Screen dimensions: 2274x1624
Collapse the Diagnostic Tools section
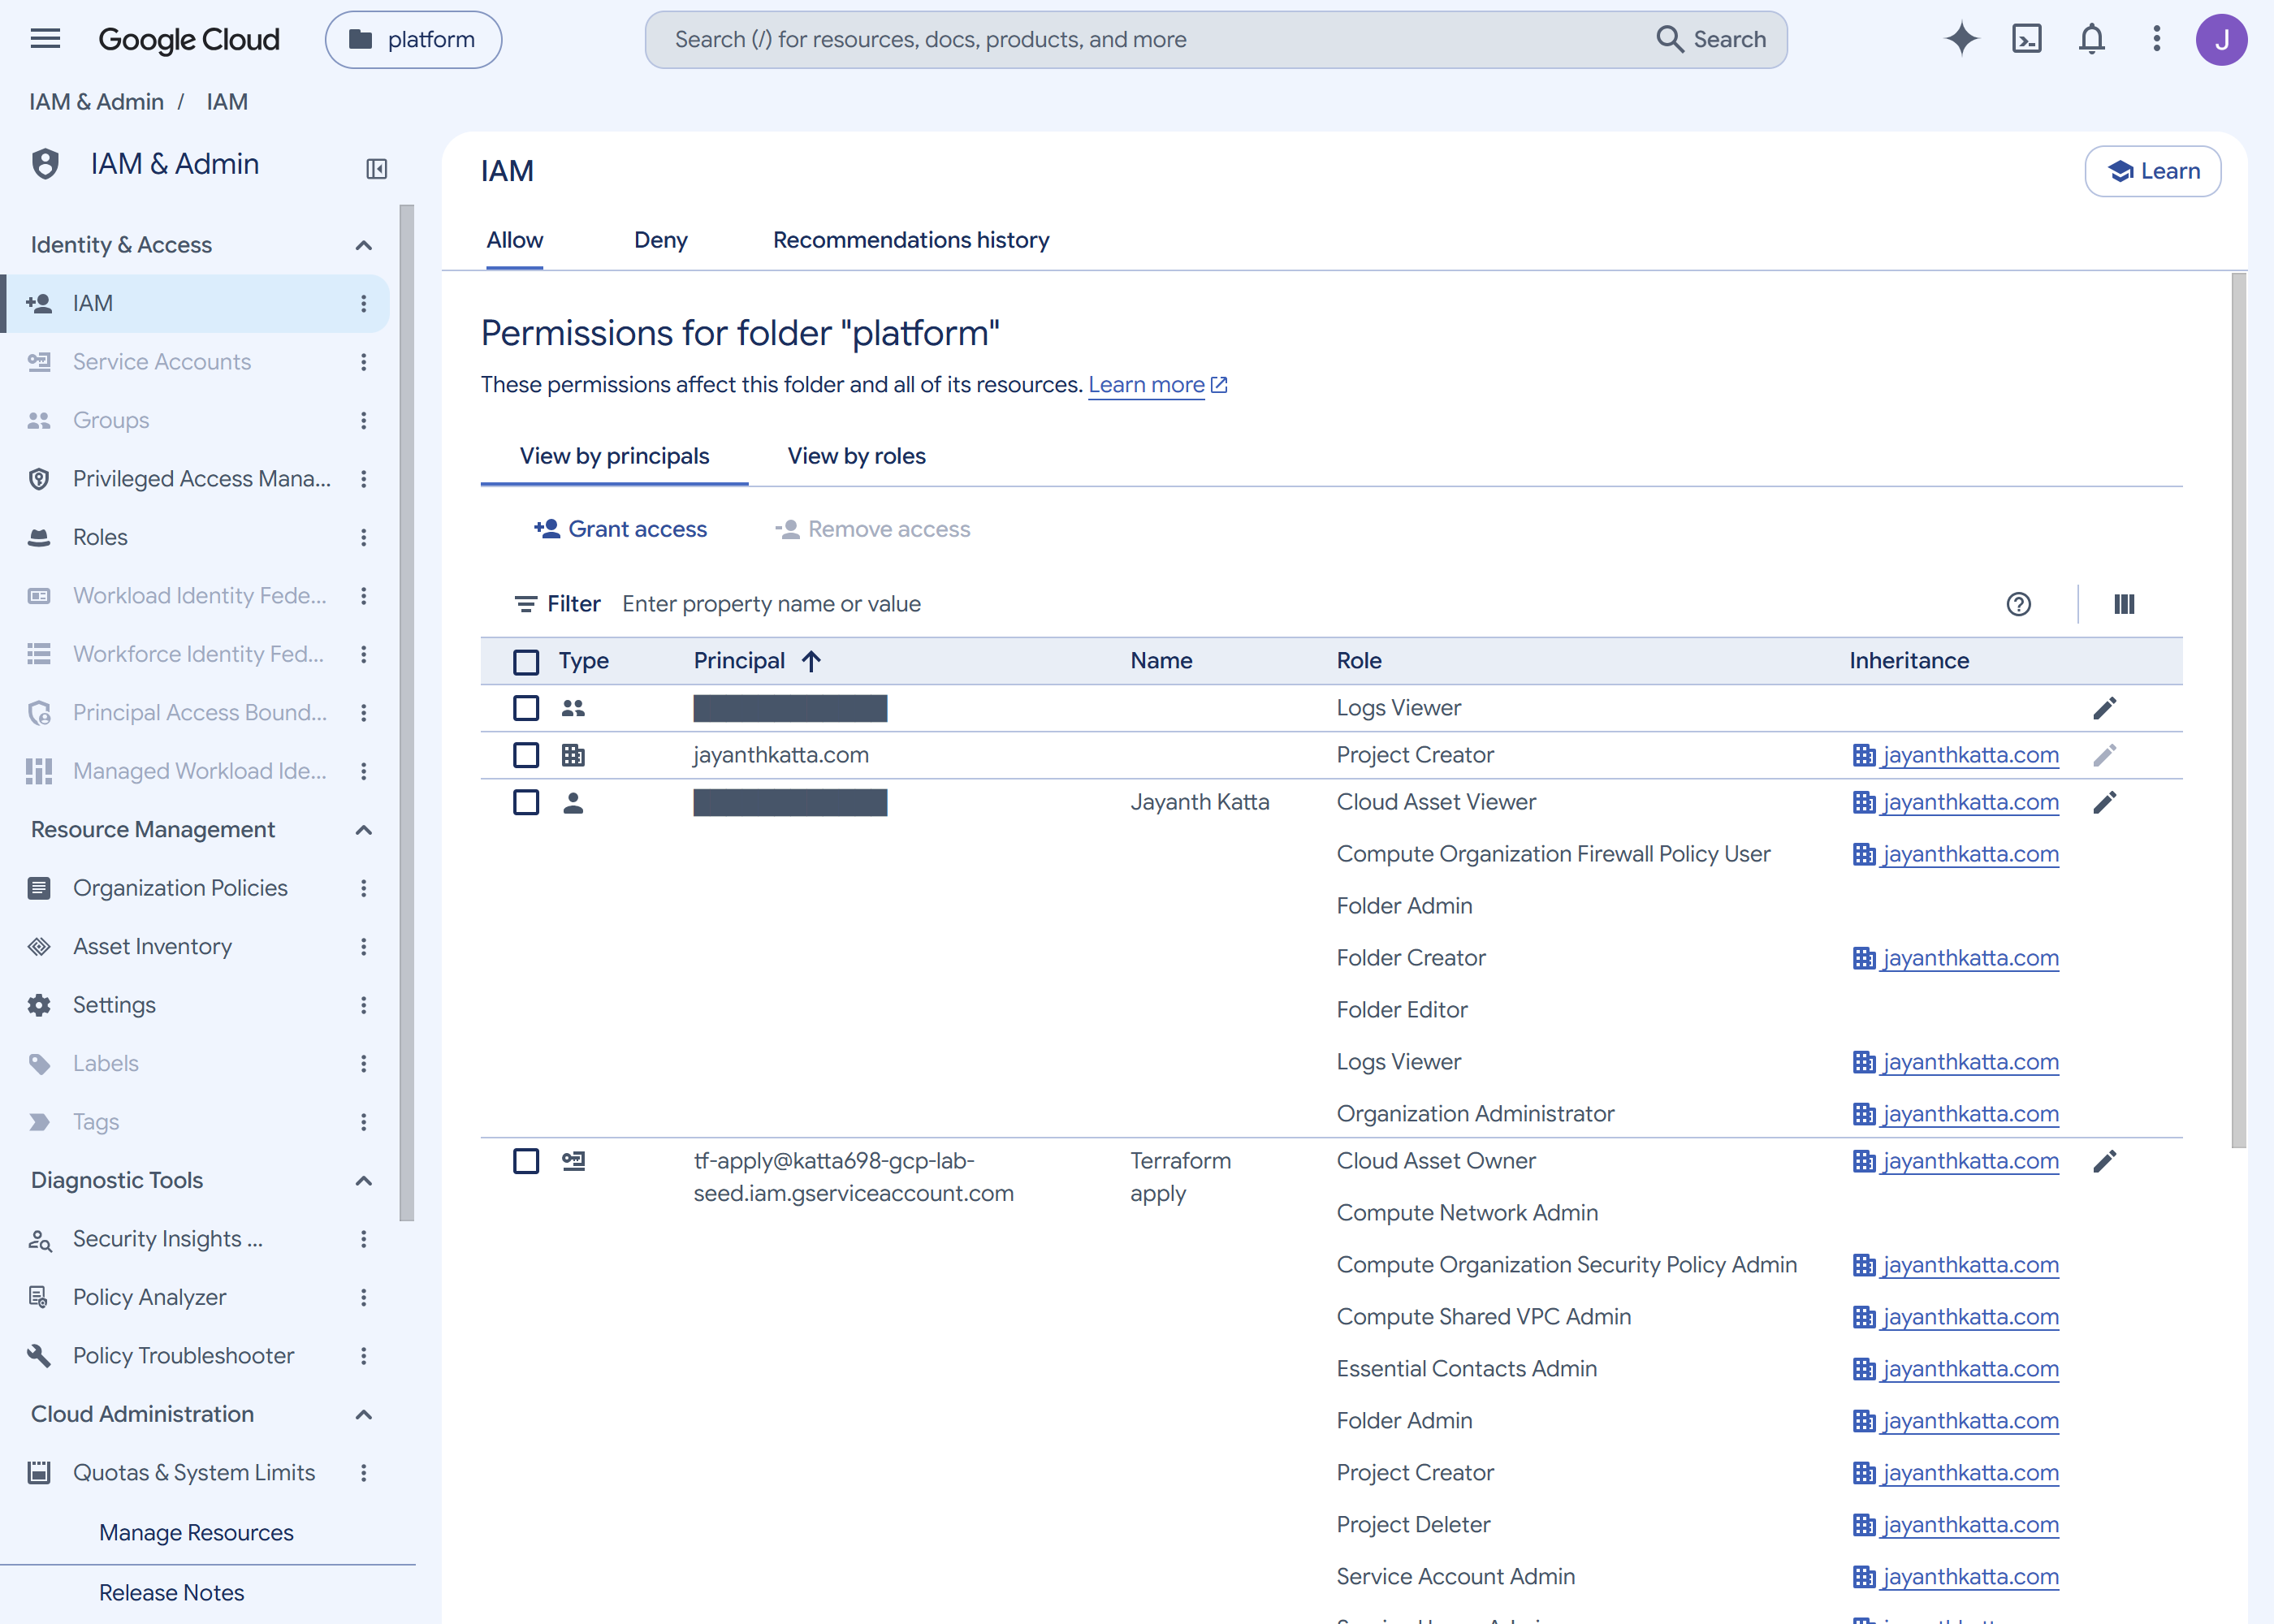coord(364,1181)
